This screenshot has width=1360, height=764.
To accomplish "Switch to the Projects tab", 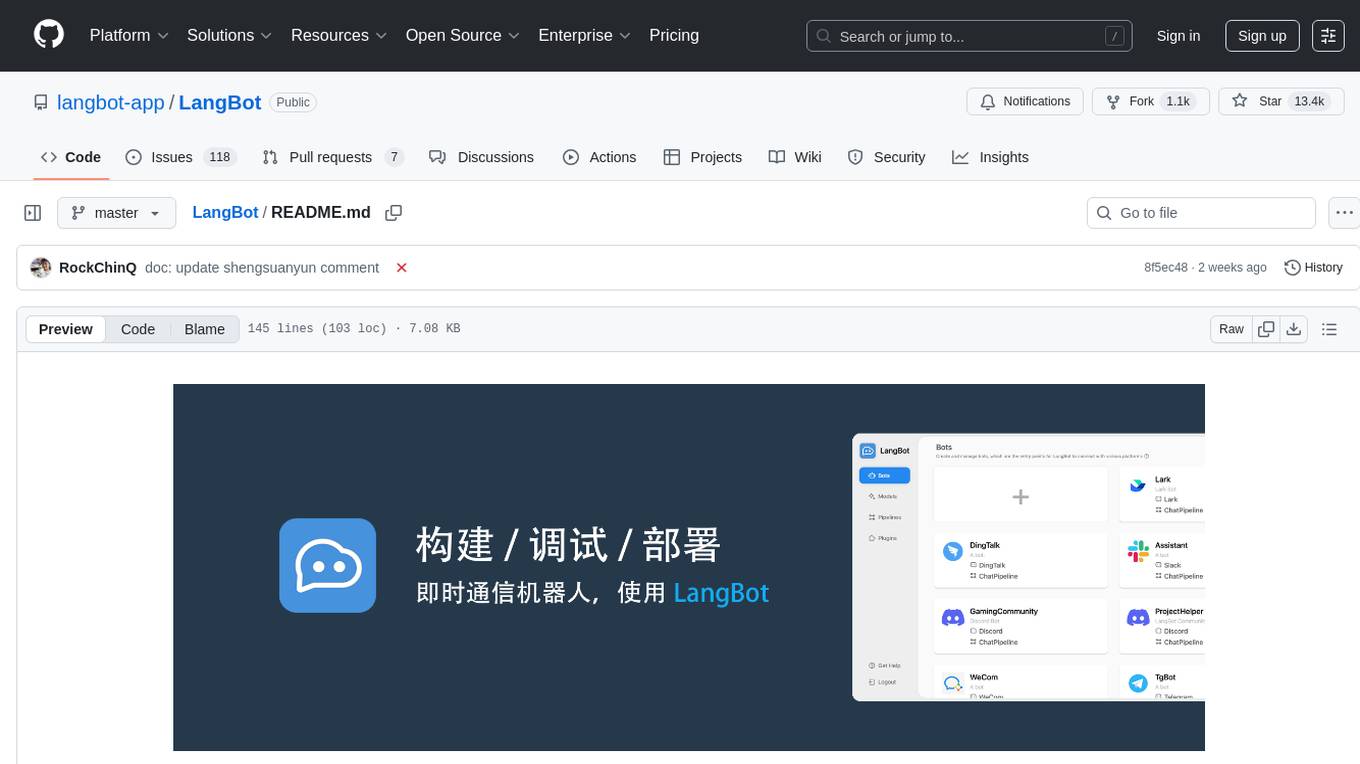I will click(702, 157).
